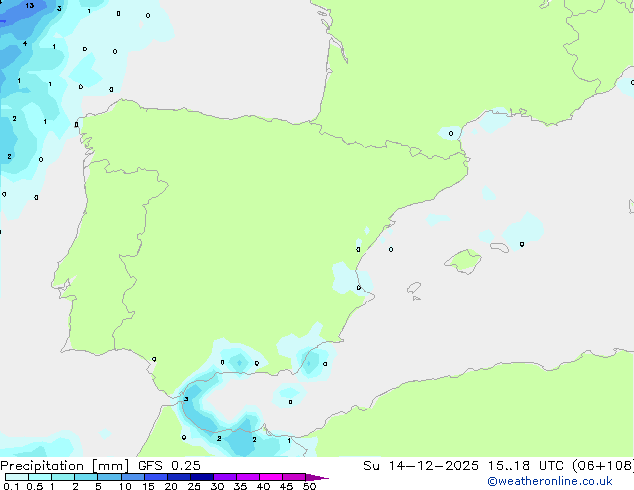The height and width of the screenshot is (490, 634).
Task: Click the 25–30 mm dark navy legend swatch
Action: point(202,477)
